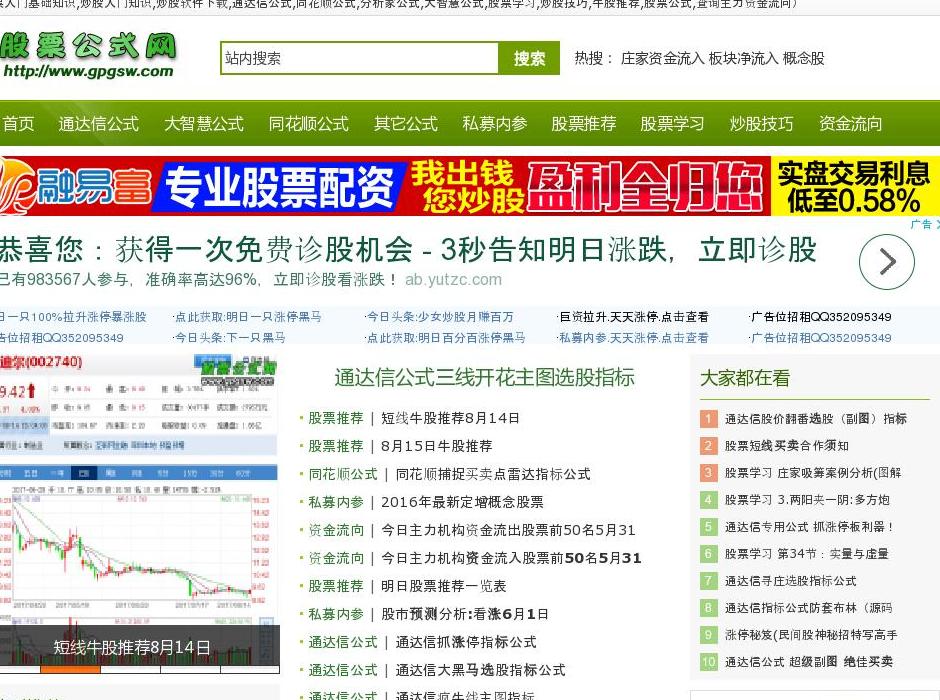Viewport: 940px width, 700px height.
Task: Open 私募内参 navigation menu item
Action: 495,123
